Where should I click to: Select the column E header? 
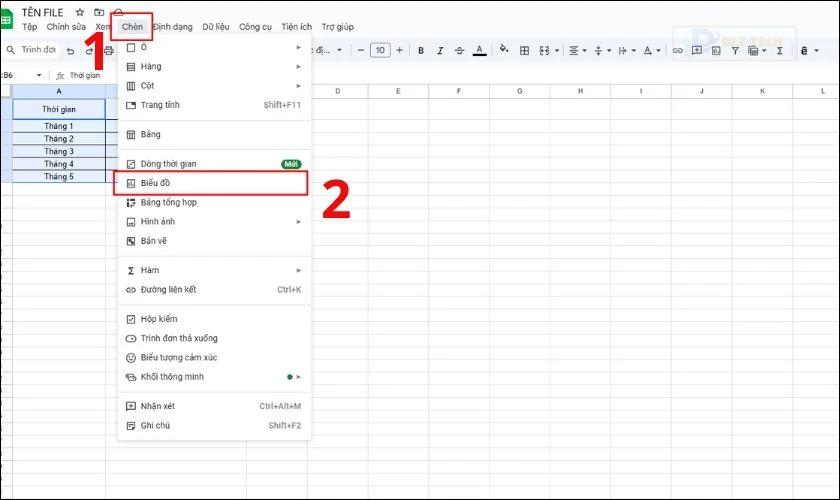click(x=398, y=91)
